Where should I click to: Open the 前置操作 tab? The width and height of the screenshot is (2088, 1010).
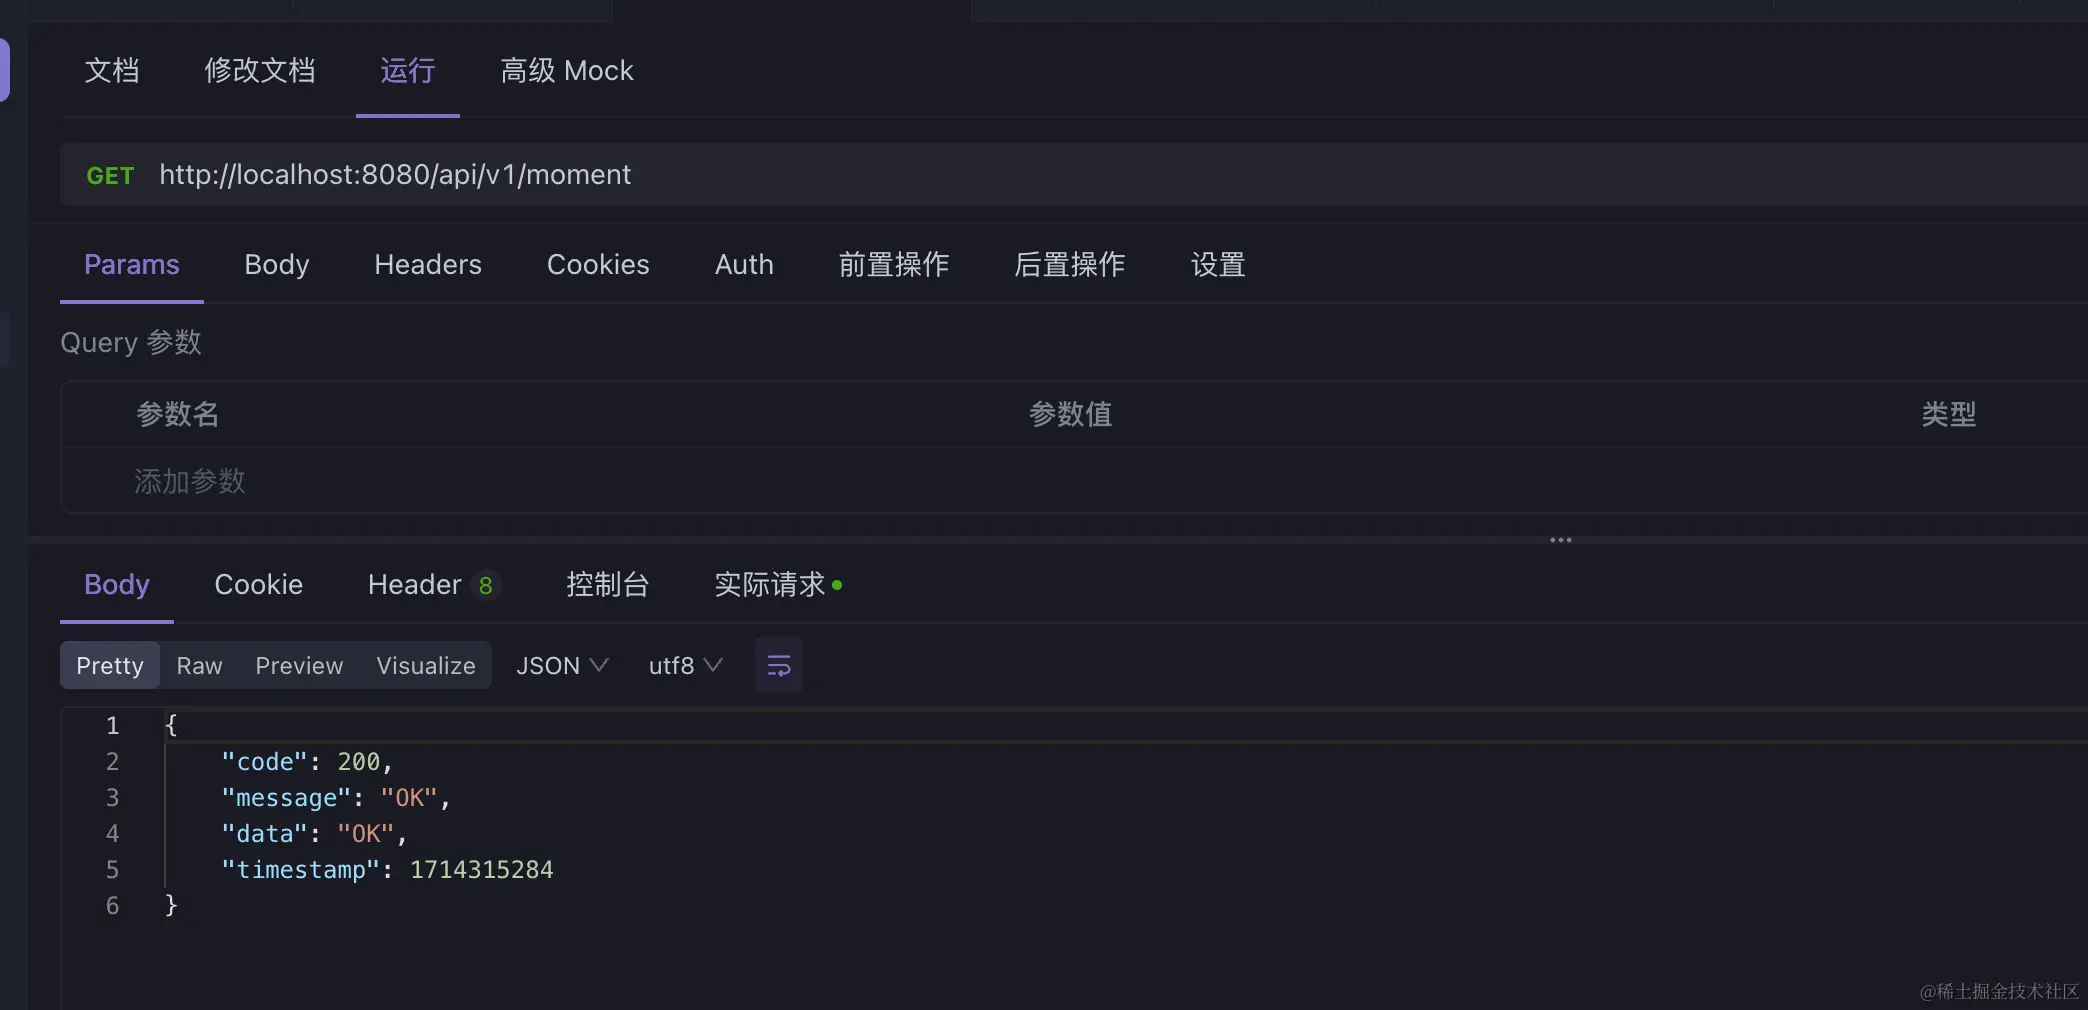point(894,265)
